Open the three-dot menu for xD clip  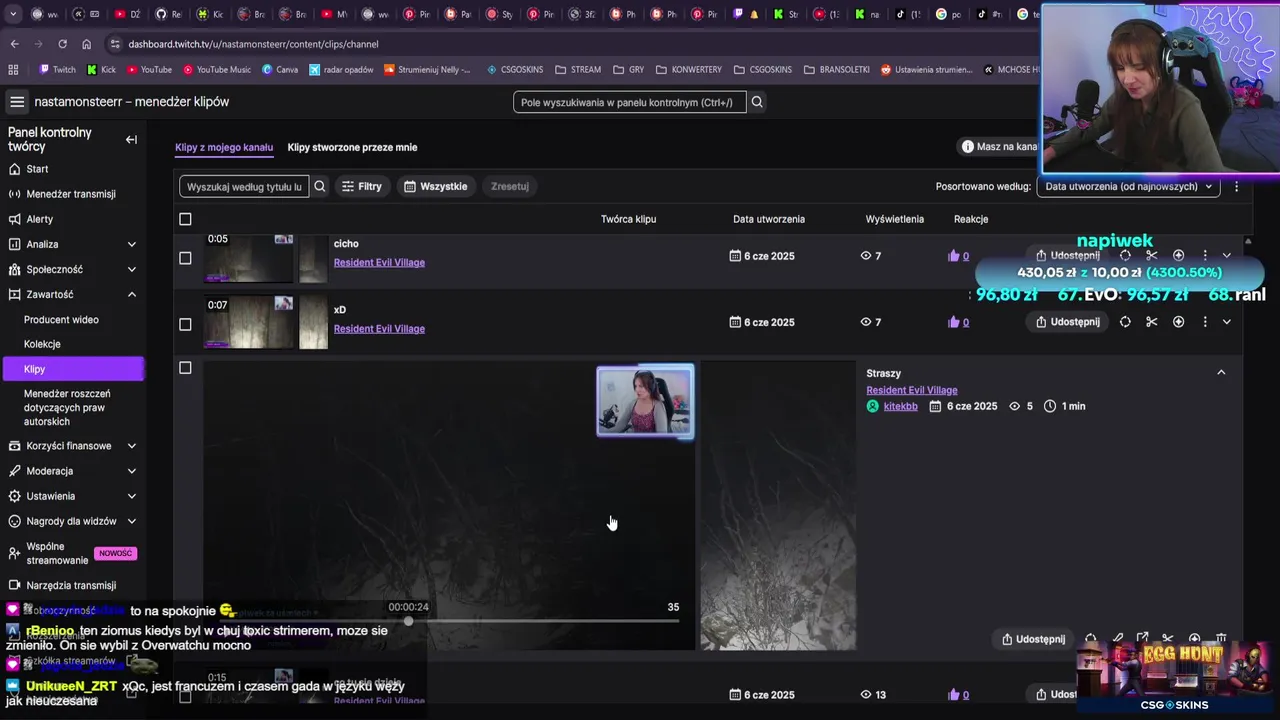(x=1205, y=322)
